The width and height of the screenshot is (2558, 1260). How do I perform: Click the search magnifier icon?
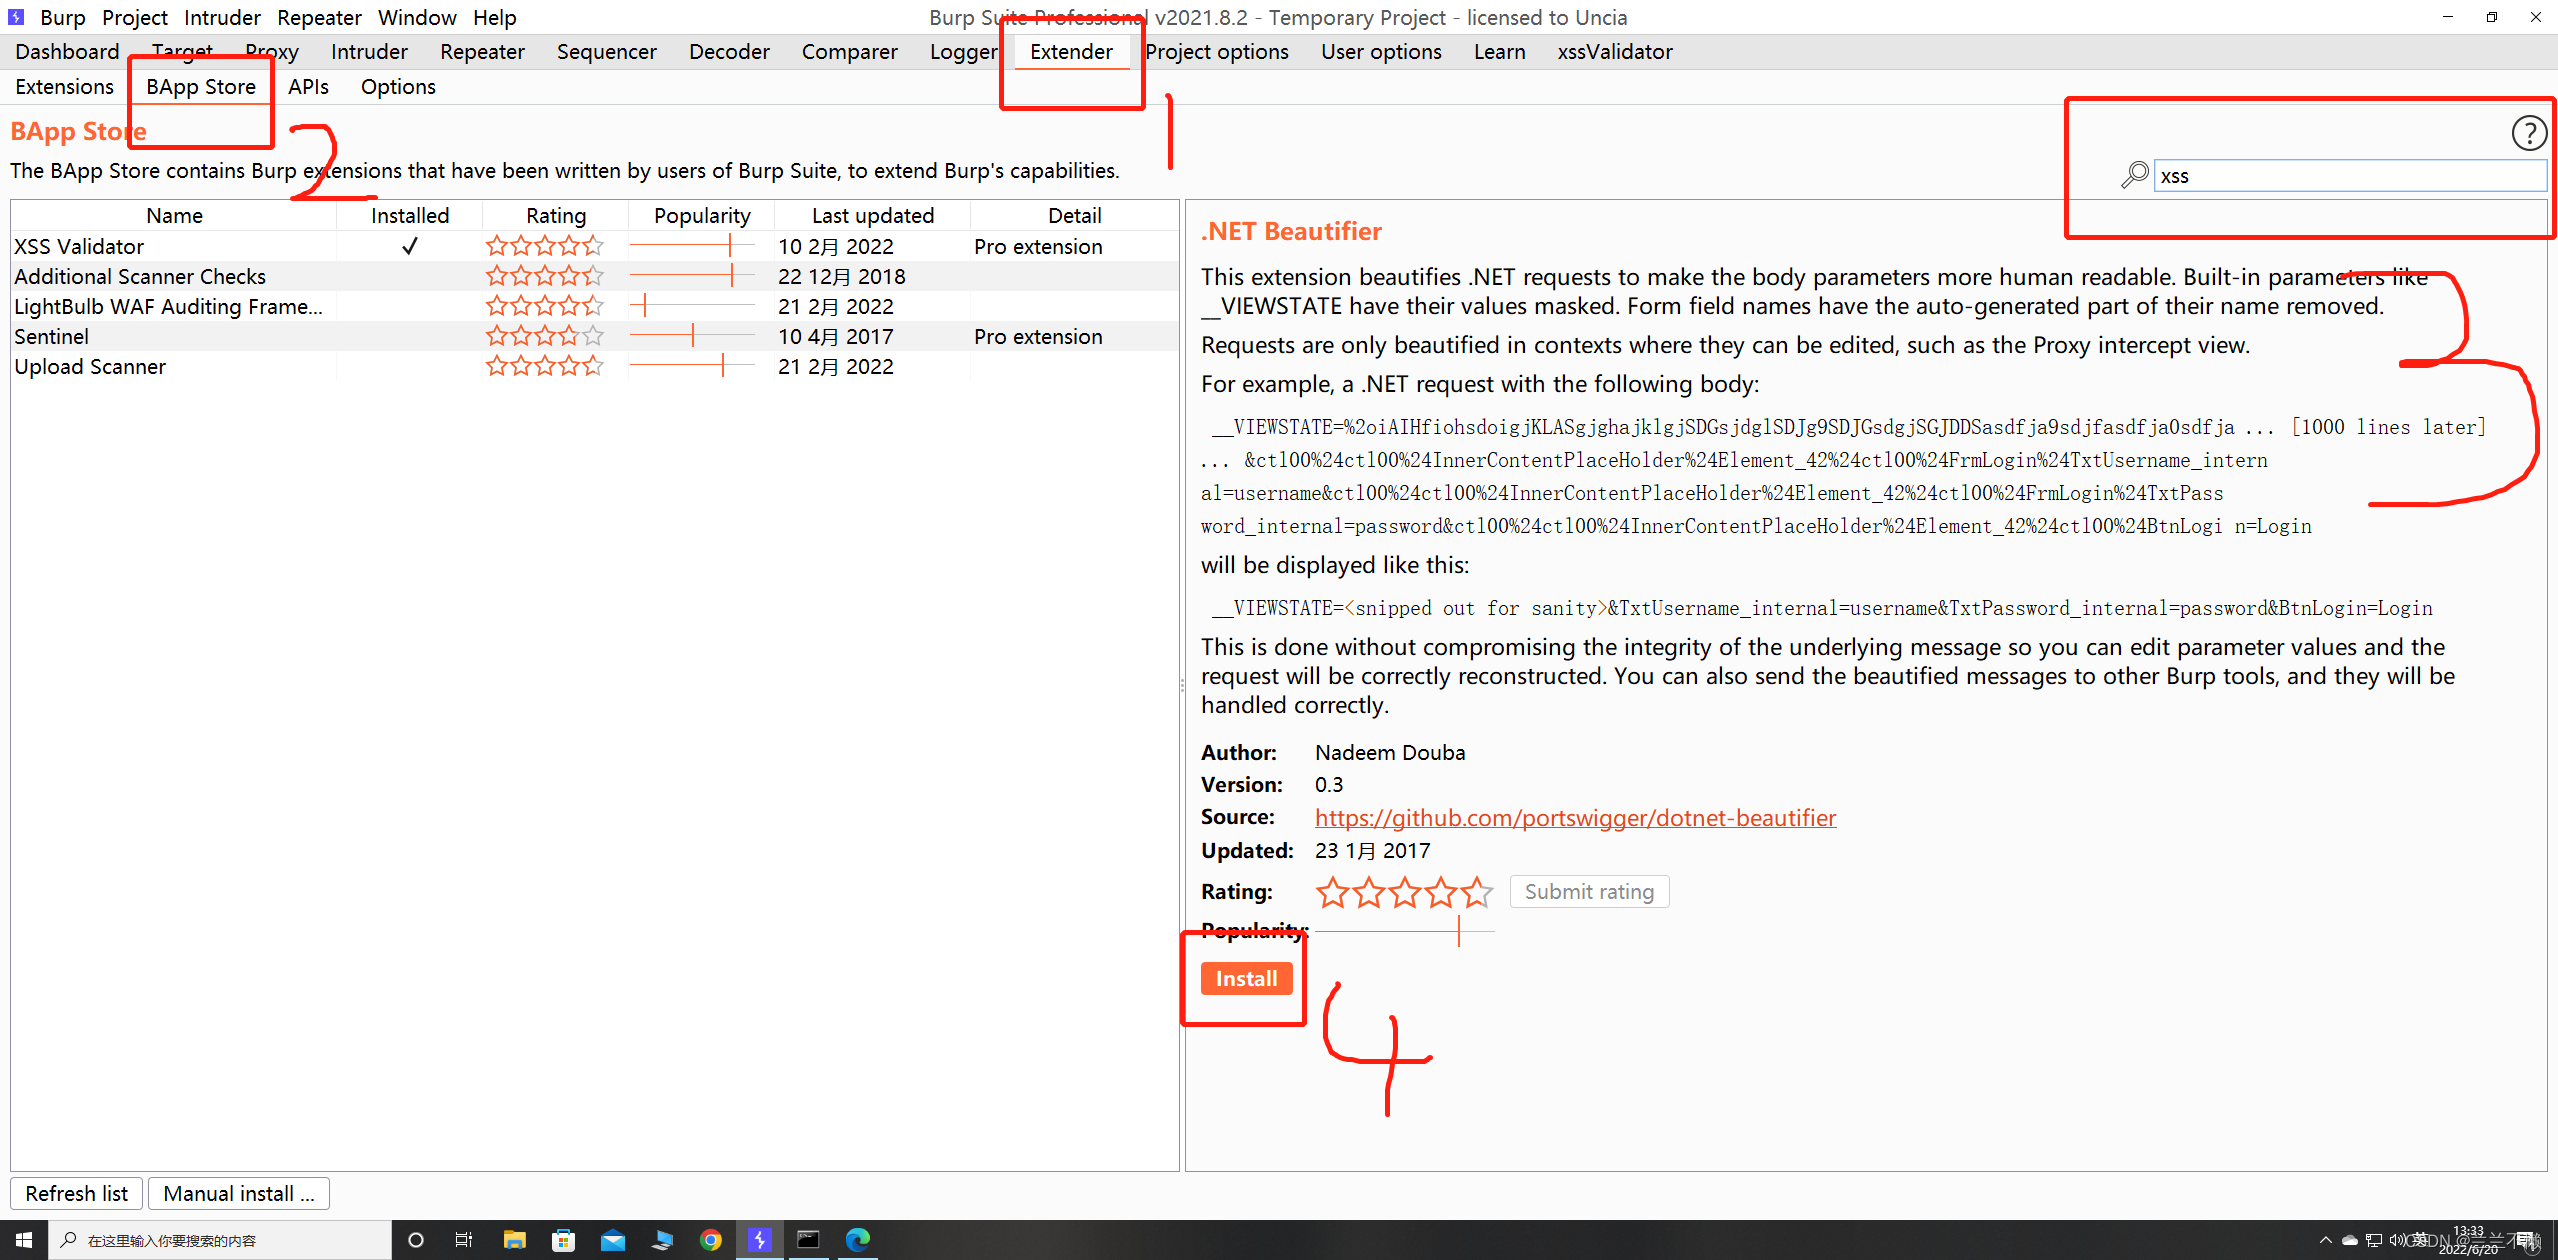click(x=2133, y=175)
